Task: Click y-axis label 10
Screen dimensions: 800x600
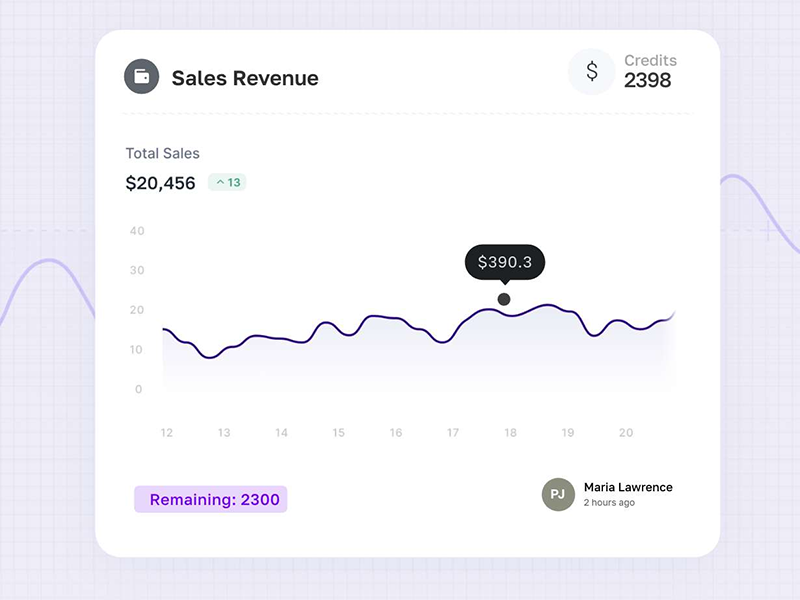Action: pos(136,350)
